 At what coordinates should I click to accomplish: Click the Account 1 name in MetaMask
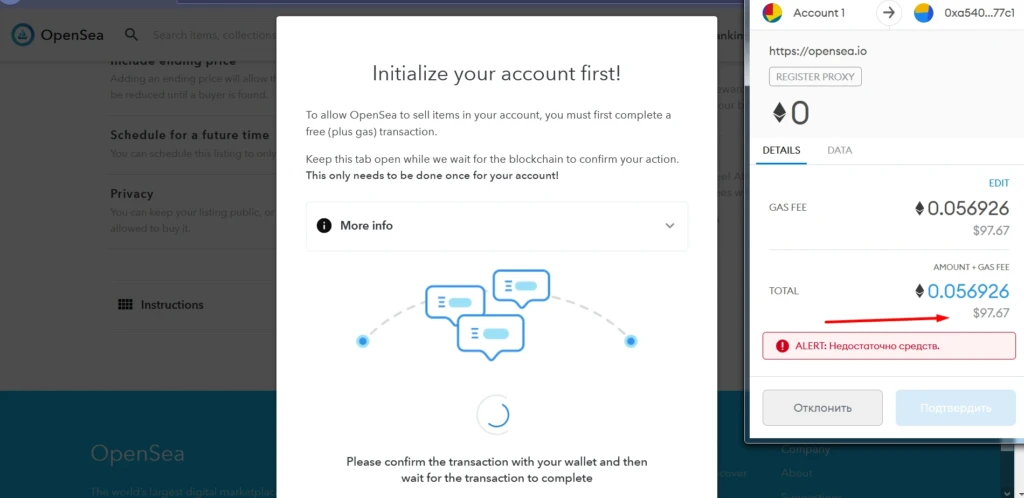(x=819, y=13)
